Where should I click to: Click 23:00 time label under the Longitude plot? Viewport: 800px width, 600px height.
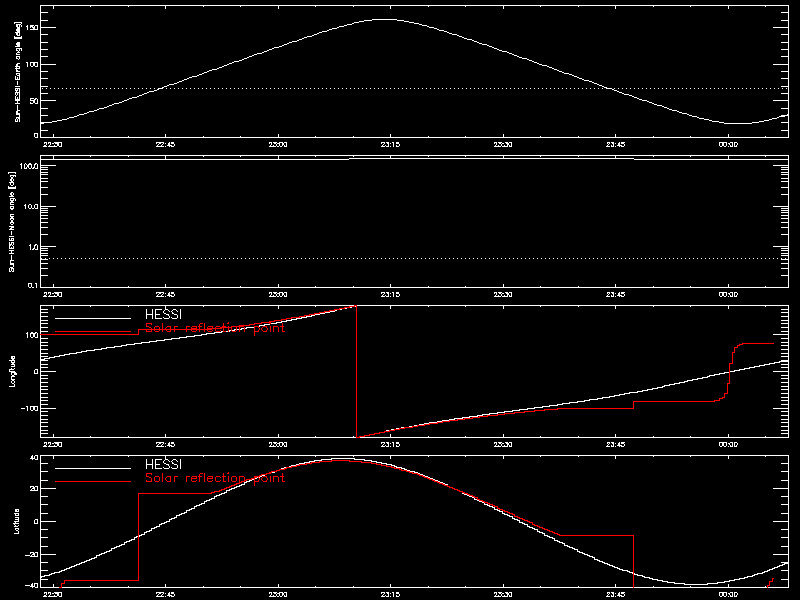[x=278, y=444]
